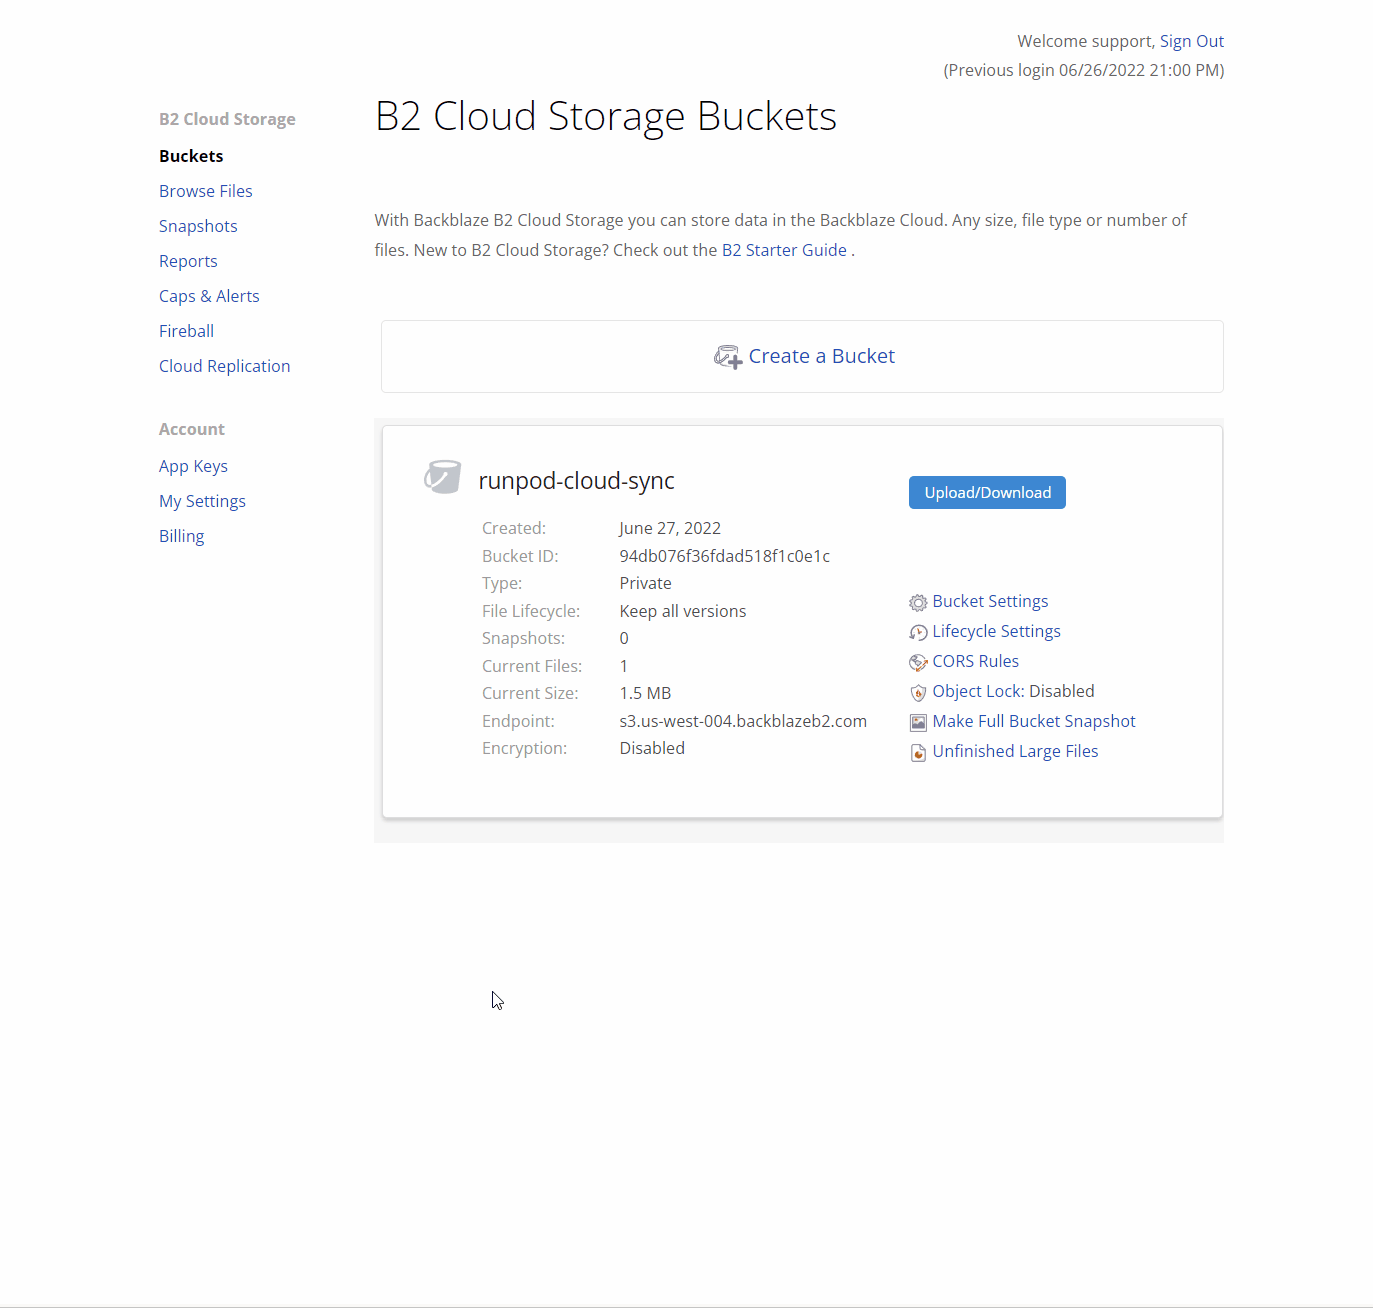This screenshot has width=1373, height=1308.
Task: Click the Account sidebar header
Action: coord(191,429)
